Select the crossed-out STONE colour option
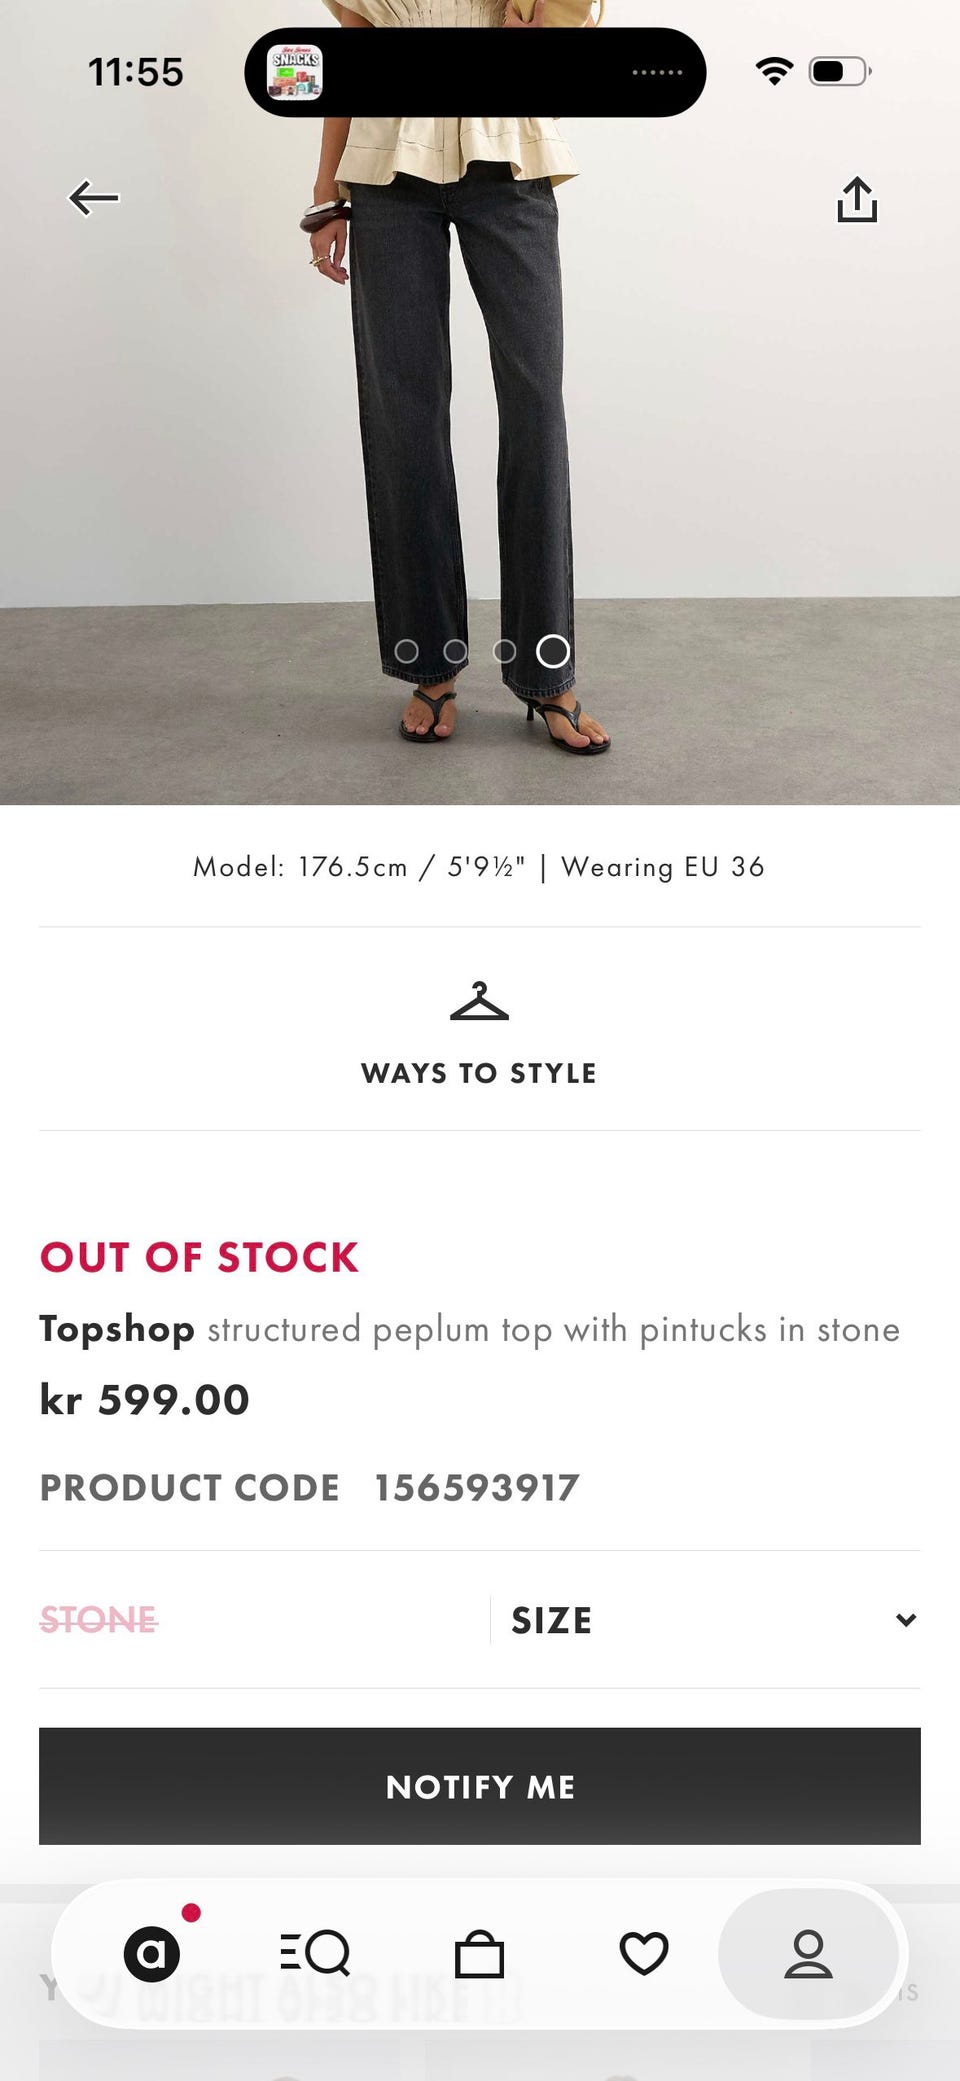This screenshot has width=960, height=2081. (x=98, y=1620)
